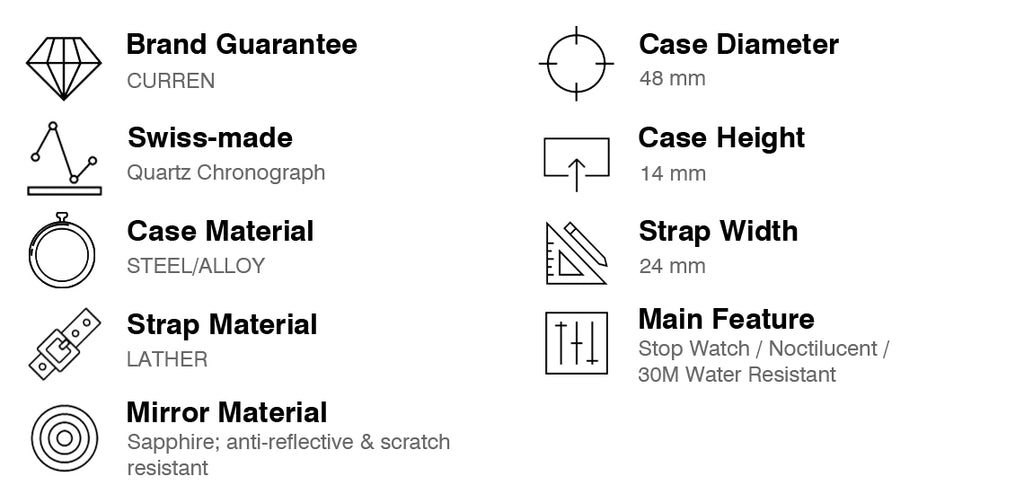Viewport: 1024px width, 503px height.
Task: Click the 24 mm strap width value
Action: 673,267
